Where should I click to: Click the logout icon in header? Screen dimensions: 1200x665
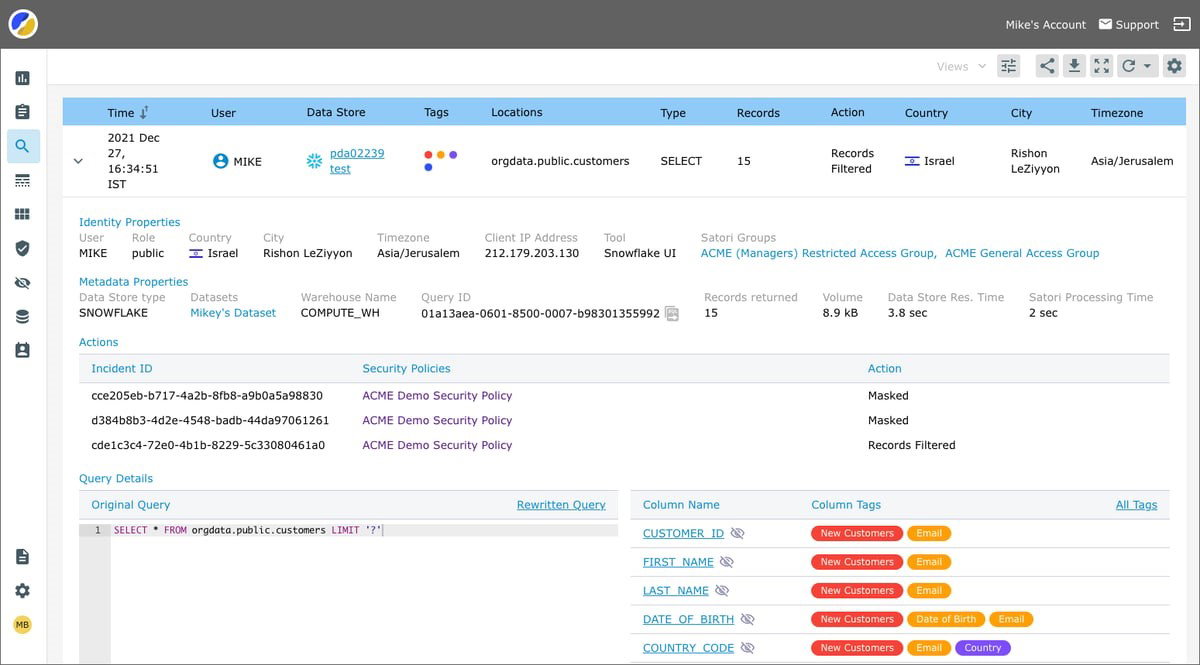click(1181, 24)
